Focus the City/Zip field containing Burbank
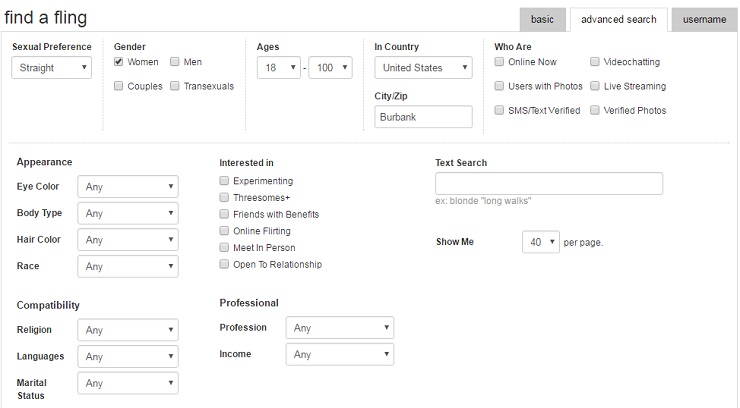740x408 pixels. tap(423, 117)
